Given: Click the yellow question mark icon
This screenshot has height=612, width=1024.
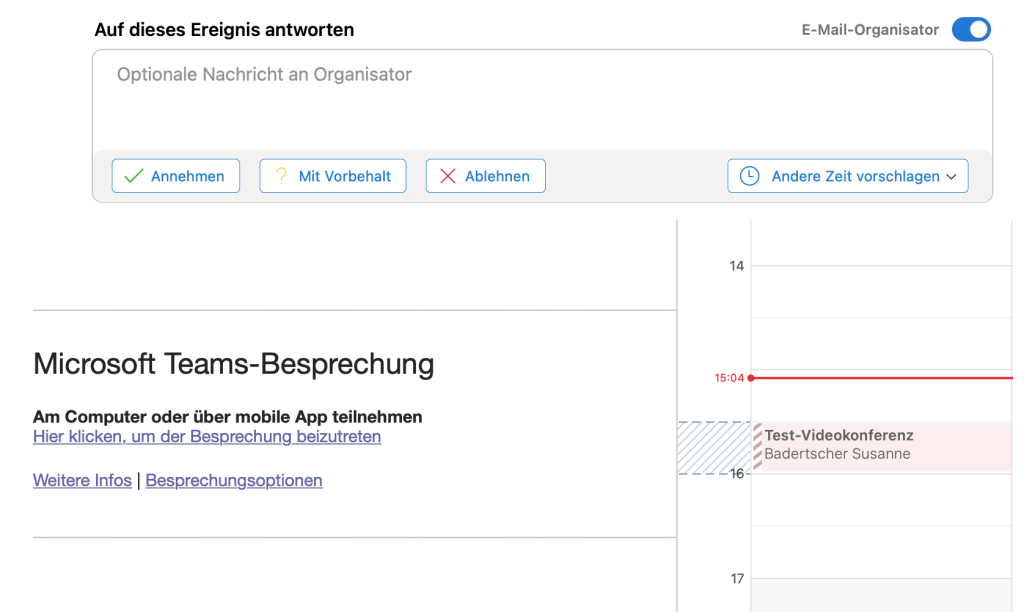Looking at the screenshot, I should tap(281, 176).
